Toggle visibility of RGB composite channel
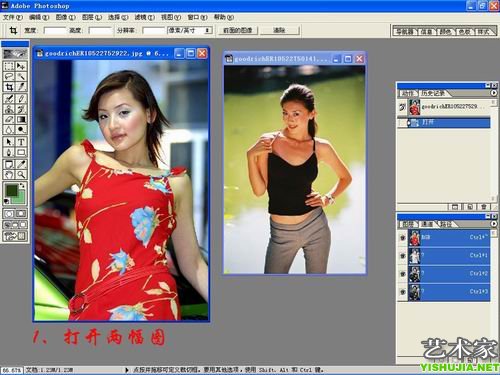The image size is (500, 375). pos(402,238)
